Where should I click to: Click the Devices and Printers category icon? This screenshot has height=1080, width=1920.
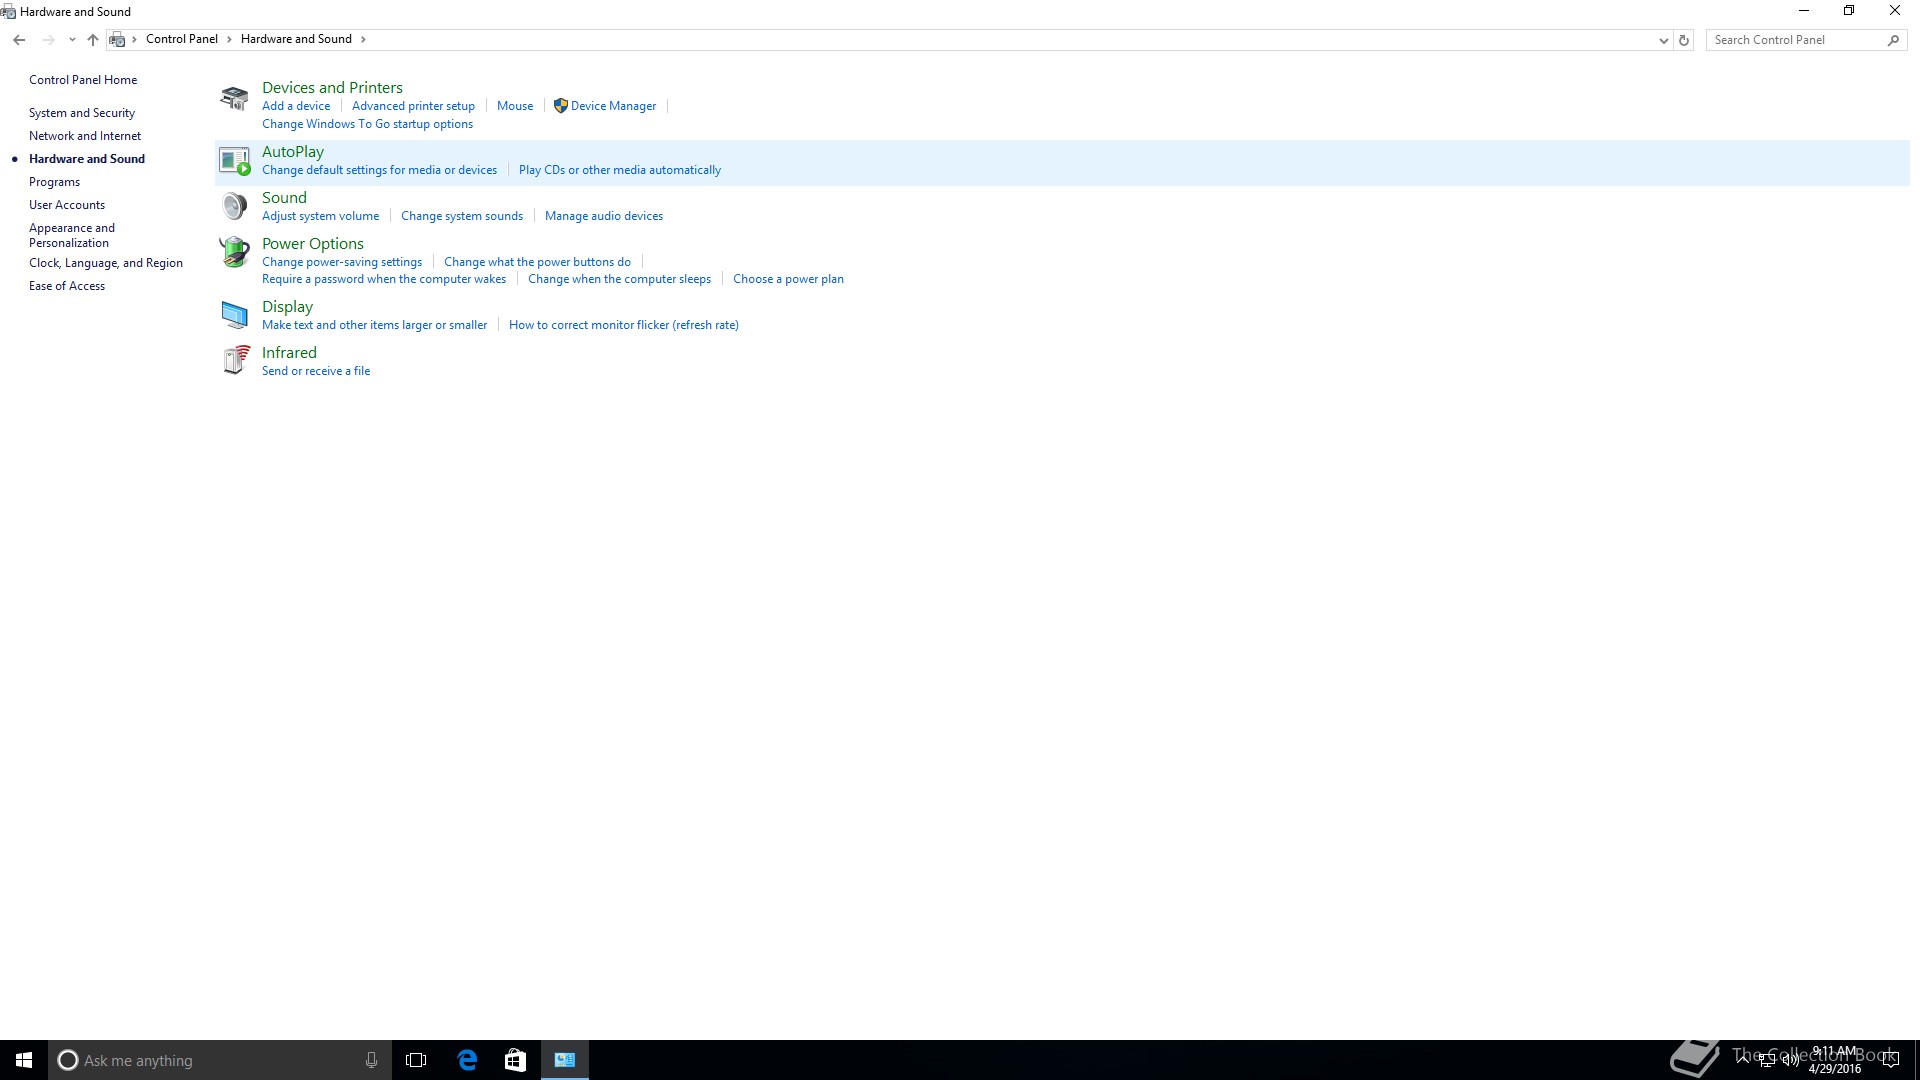tap(234, 97)
